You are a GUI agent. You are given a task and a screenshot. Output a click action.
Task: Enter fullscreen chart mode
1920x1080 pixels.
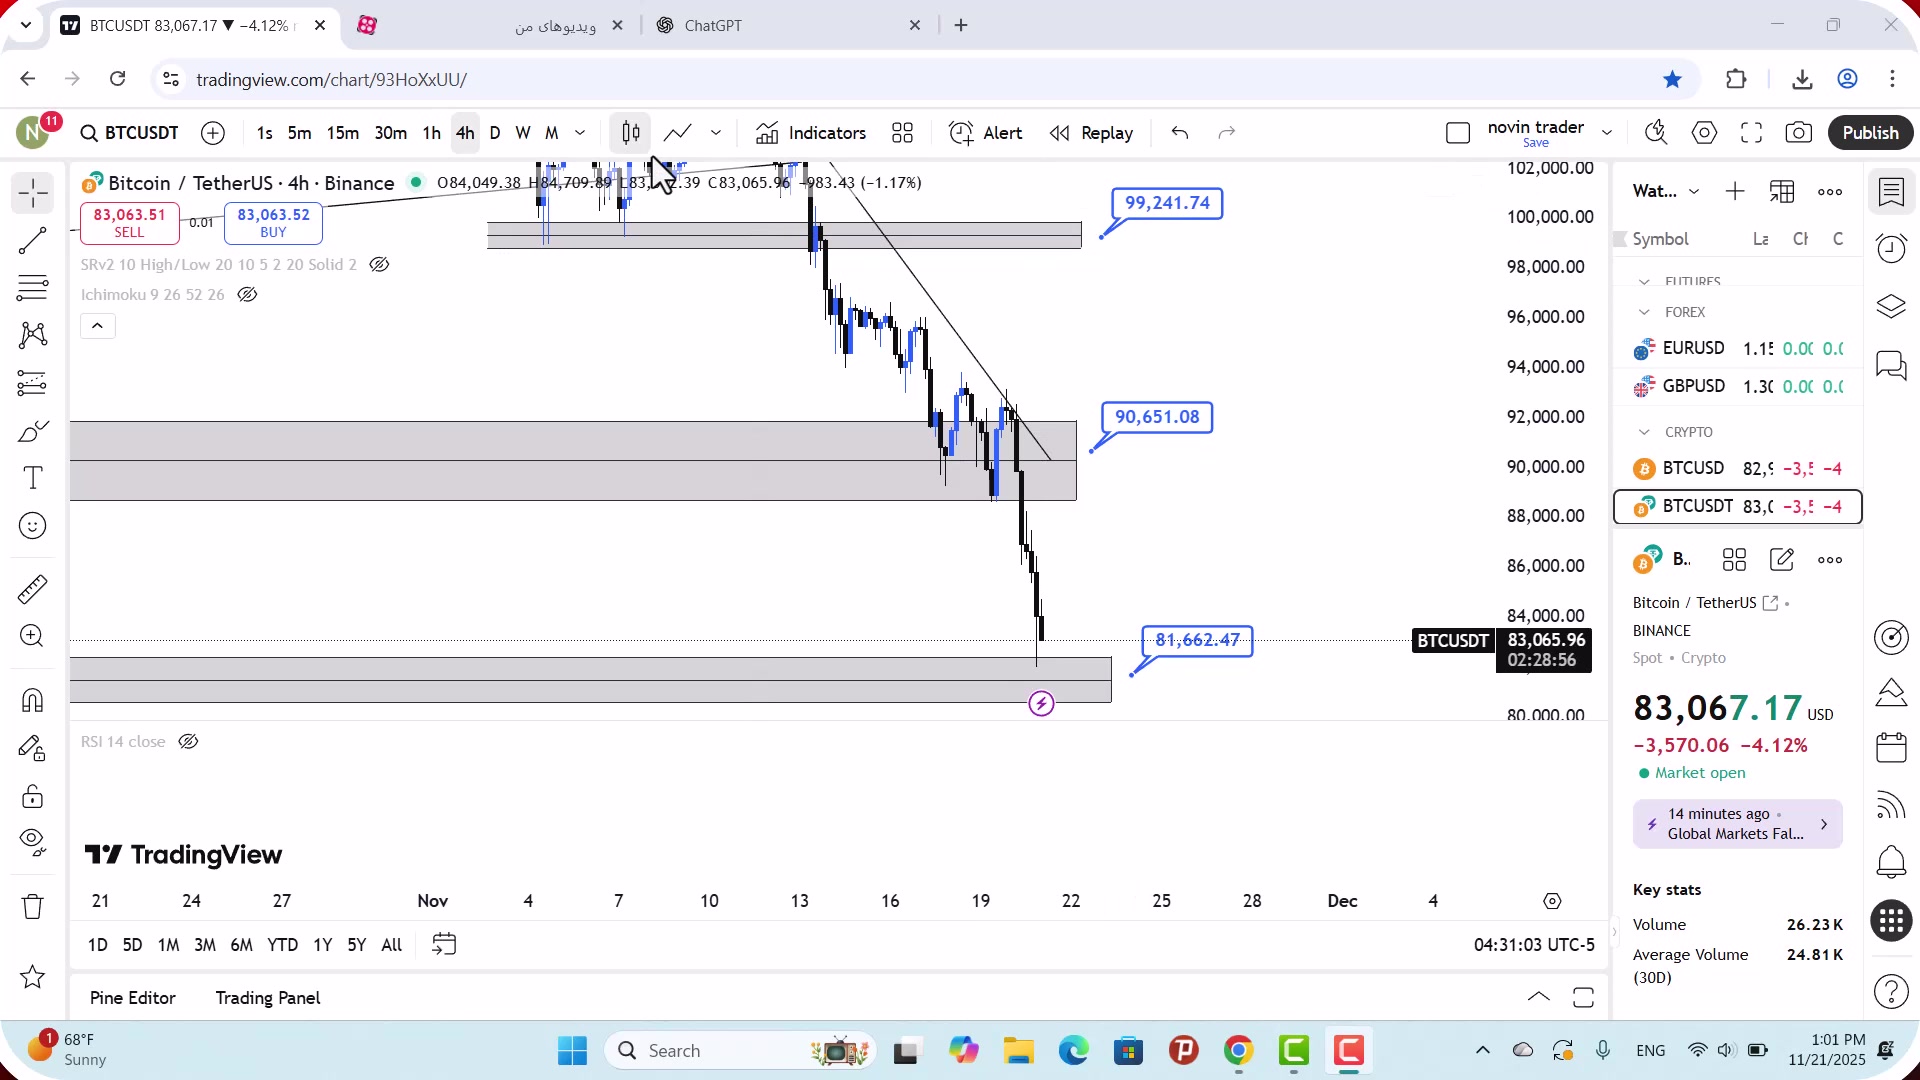point(1752,133)
